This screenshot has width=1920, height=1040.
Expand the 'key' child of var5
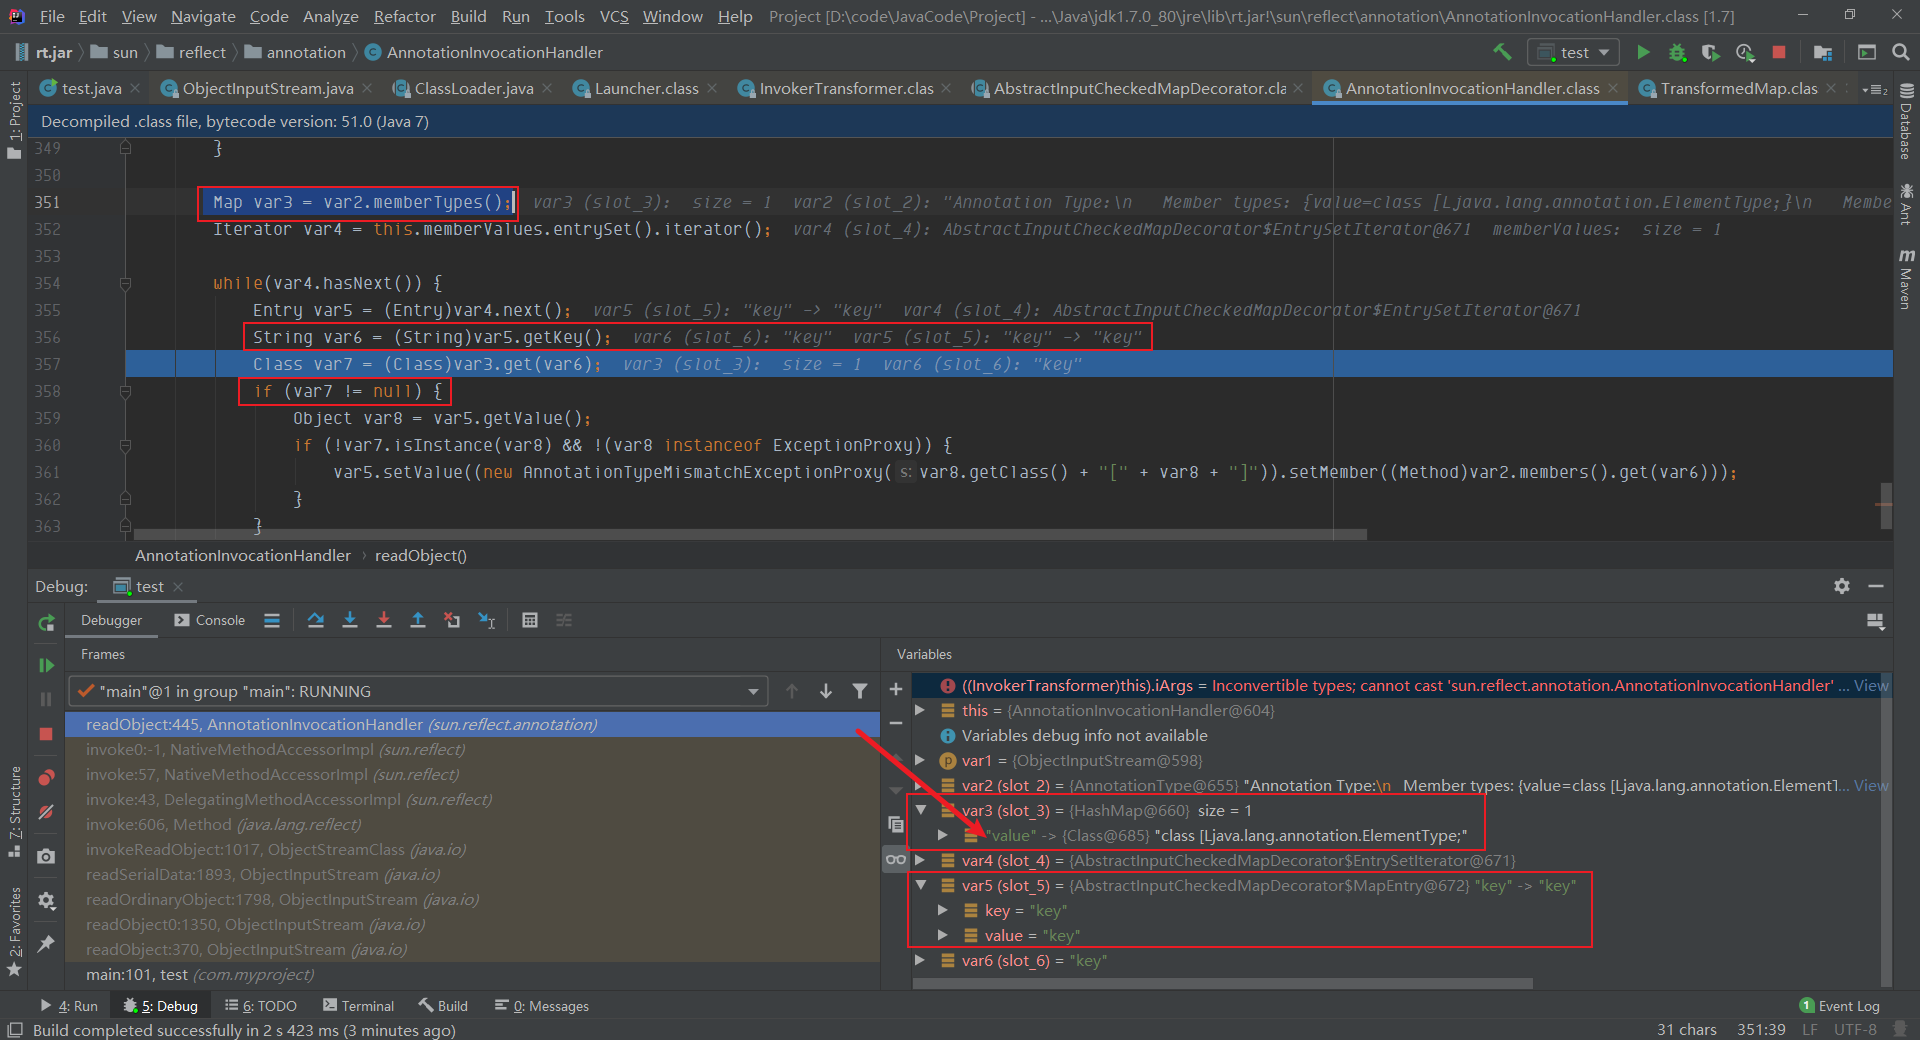[x=943, y=910]
